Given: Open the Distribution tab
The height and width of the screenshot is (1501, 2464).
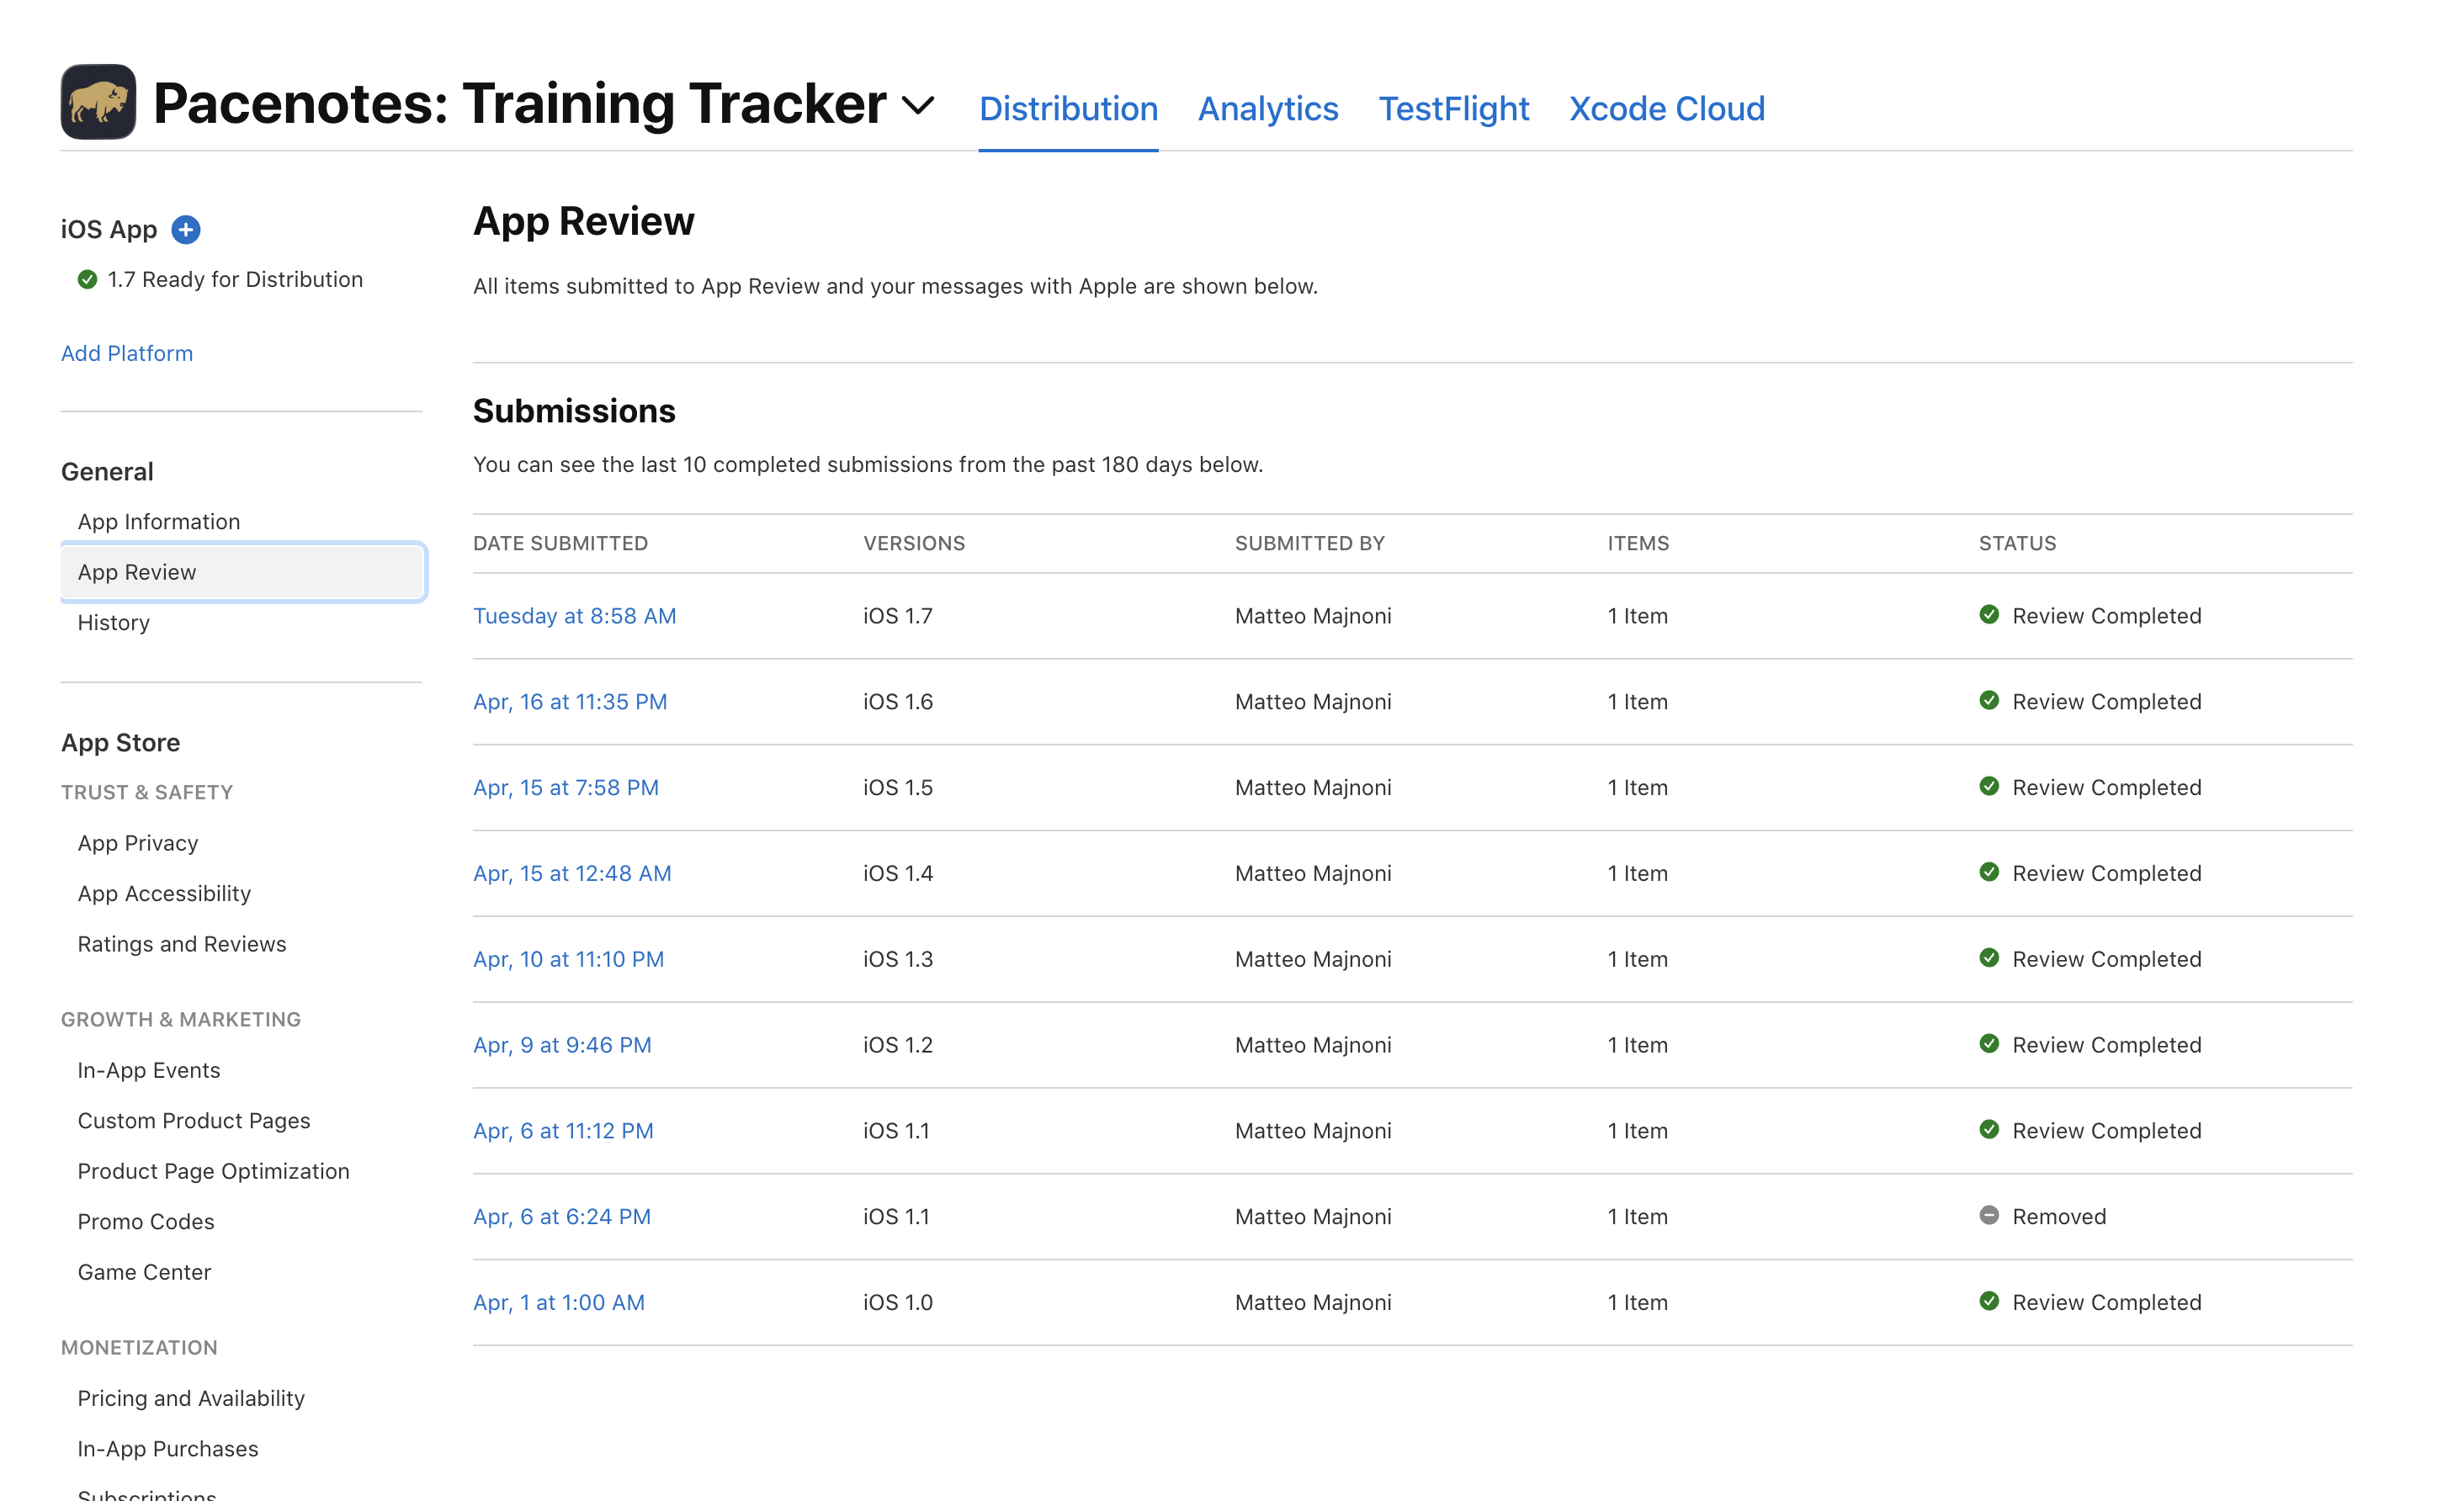Looking at the screenshot, I should pyautogui.click(x=1068, y=108).
